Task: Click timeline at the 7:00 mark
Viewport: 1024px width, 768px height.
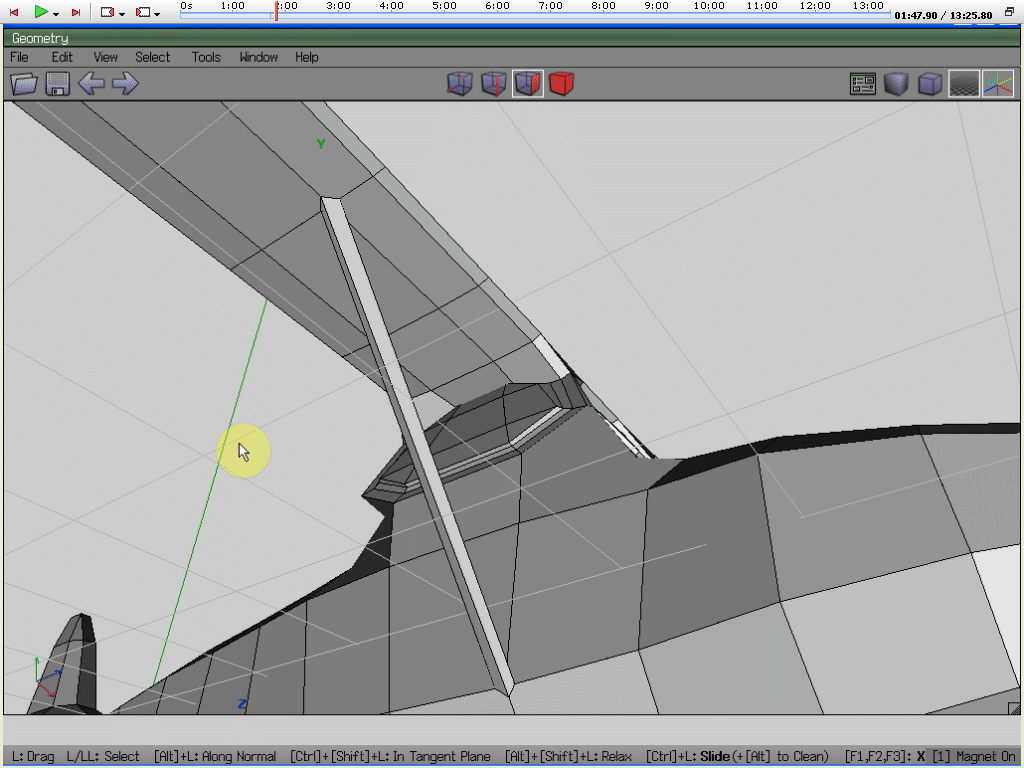Action: 550,15
